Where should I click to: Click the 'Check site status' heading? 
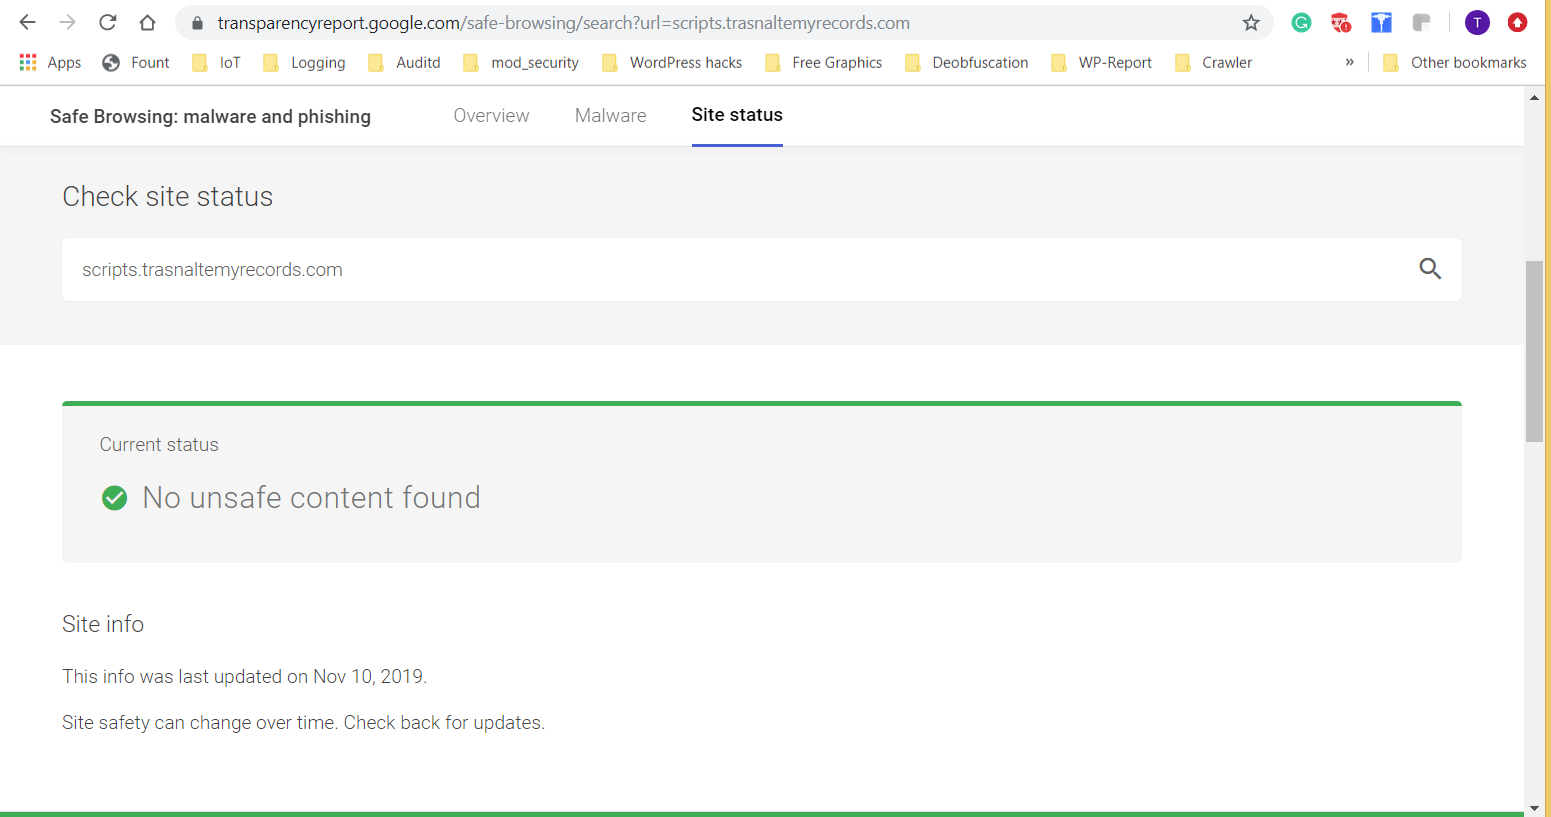(168, 196)
